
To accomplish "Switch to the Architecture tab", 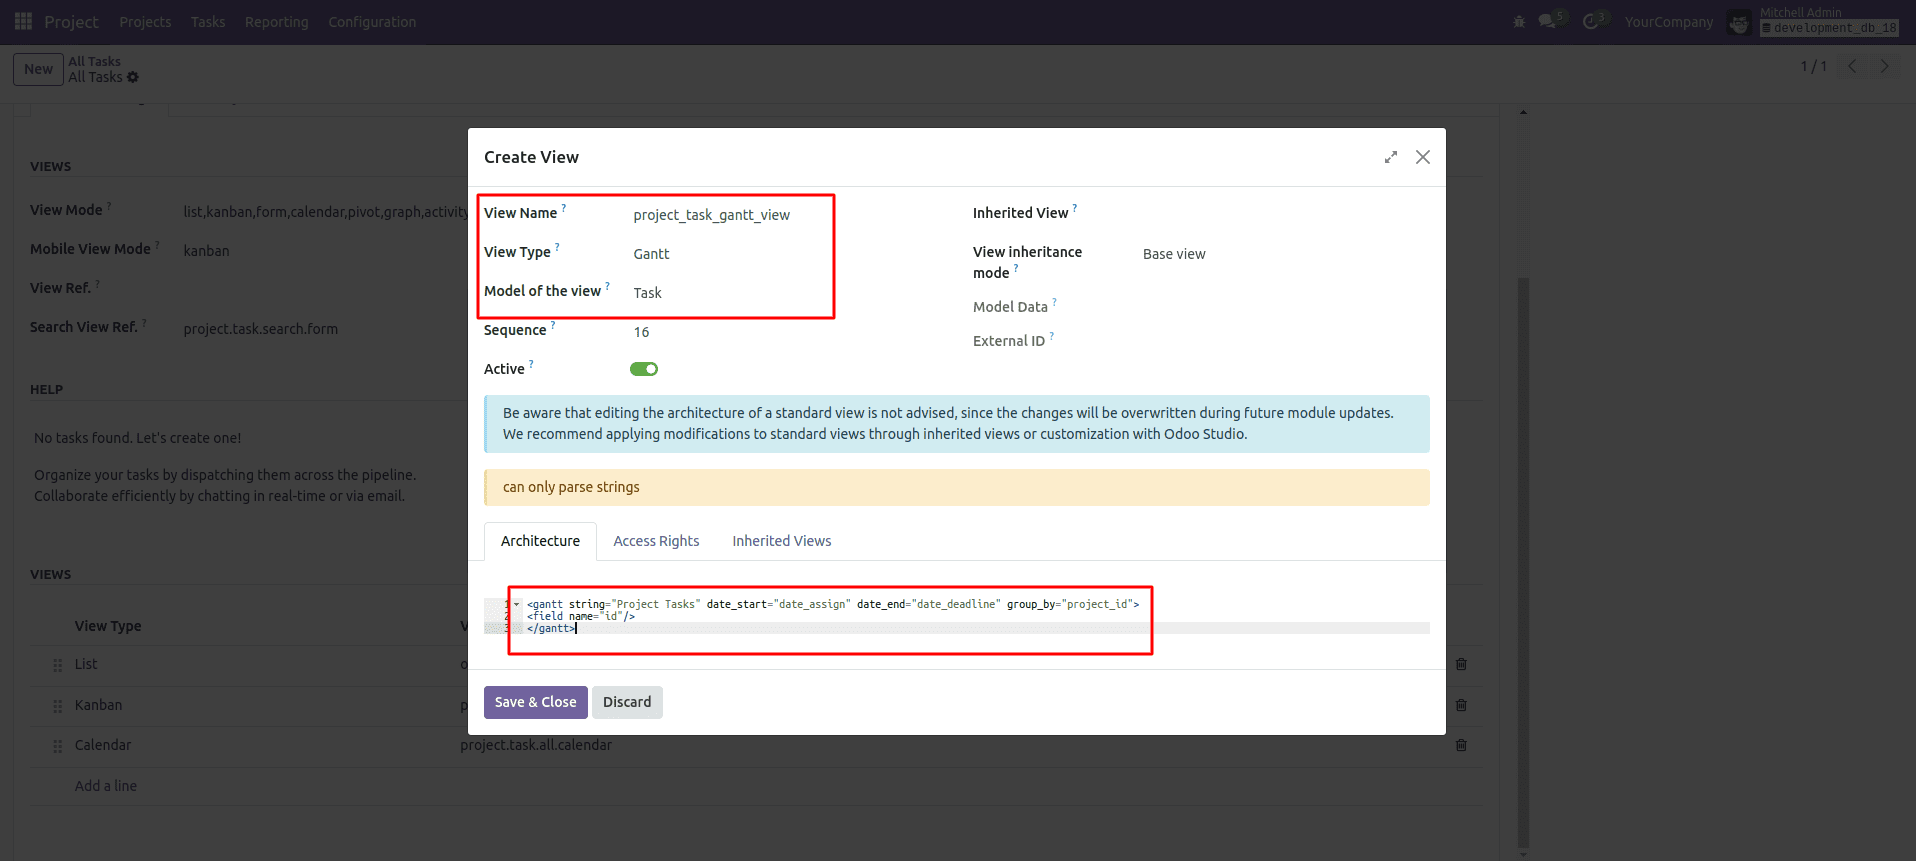I will pyautogui.click(x=540, y=541).
